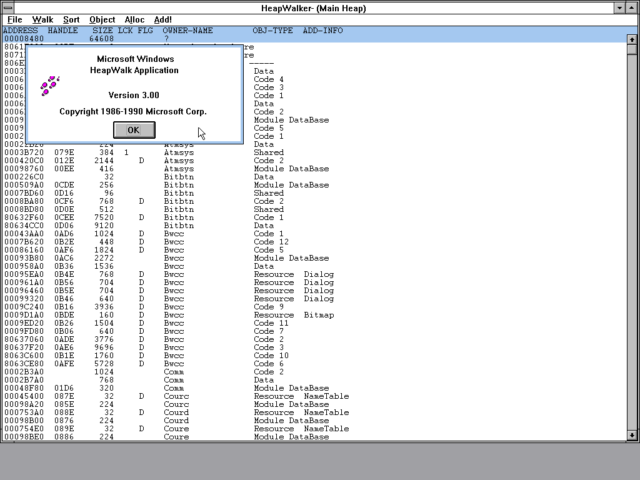Click the scrollbar down arrow

[x=631, y=436]
